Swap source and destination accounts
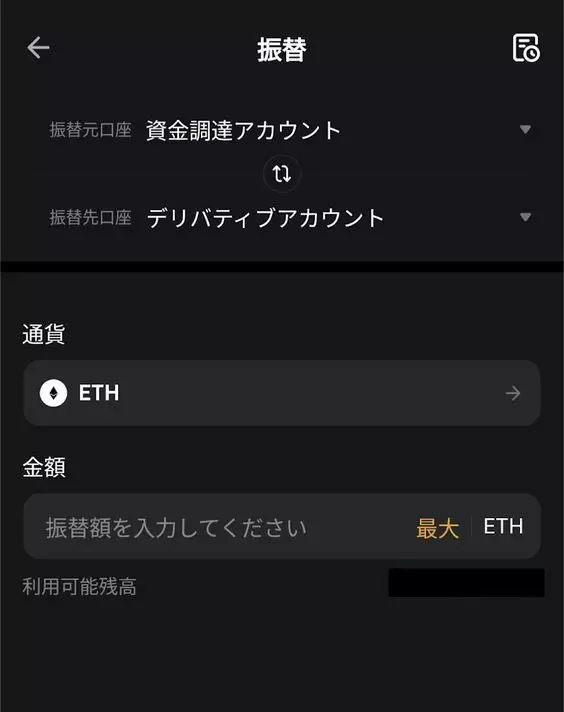Image resolution: width=564 pixels, height=712 pixels. [x=282, y=174]
